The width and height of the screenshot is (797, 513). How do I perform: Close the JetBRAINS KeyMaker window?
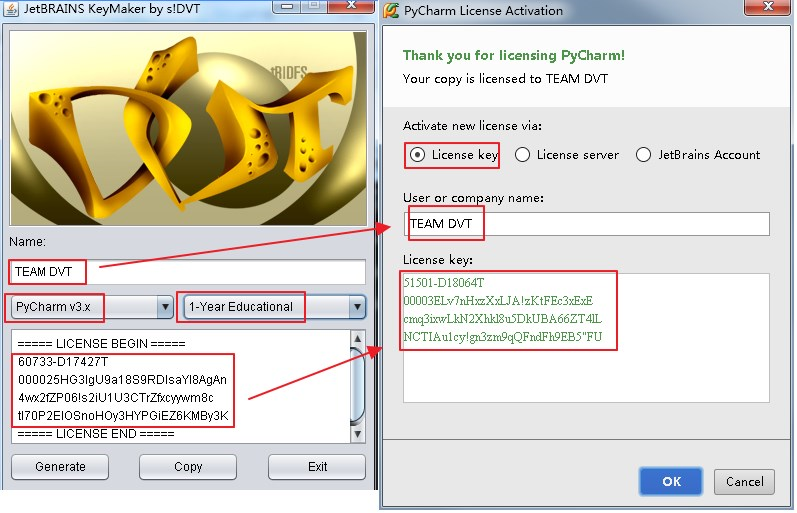tap(351, 6)
